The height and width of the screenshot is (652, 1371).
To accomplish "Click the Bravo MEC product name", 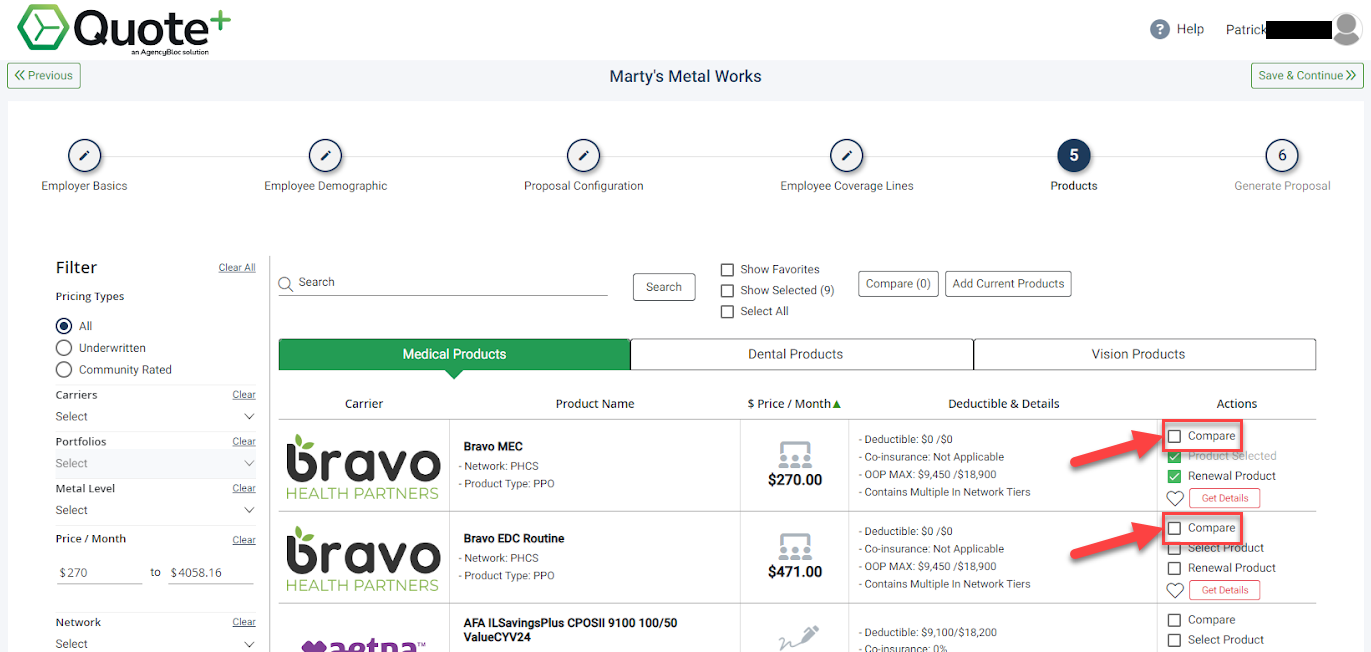I will [x=493, y=447].
